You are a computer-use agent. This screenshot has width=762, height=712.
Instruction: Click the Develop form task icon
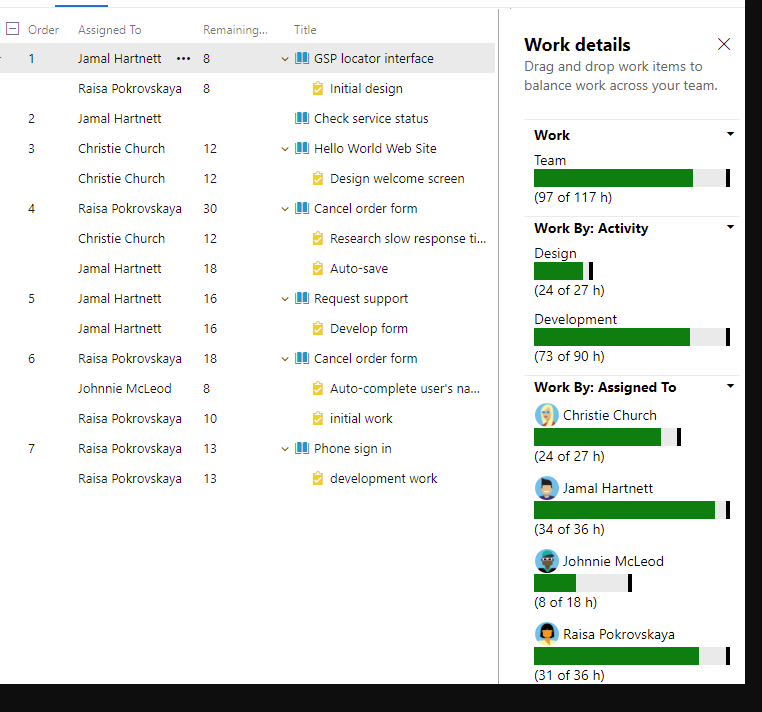click(317, 328)
